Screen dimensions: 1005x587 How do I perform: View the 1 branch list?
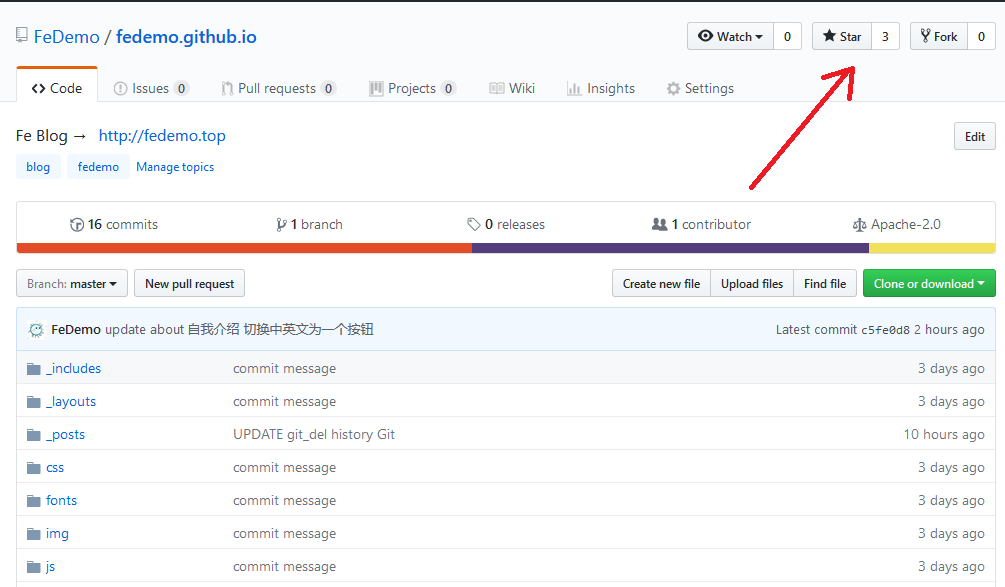click(x=310, y=224)
